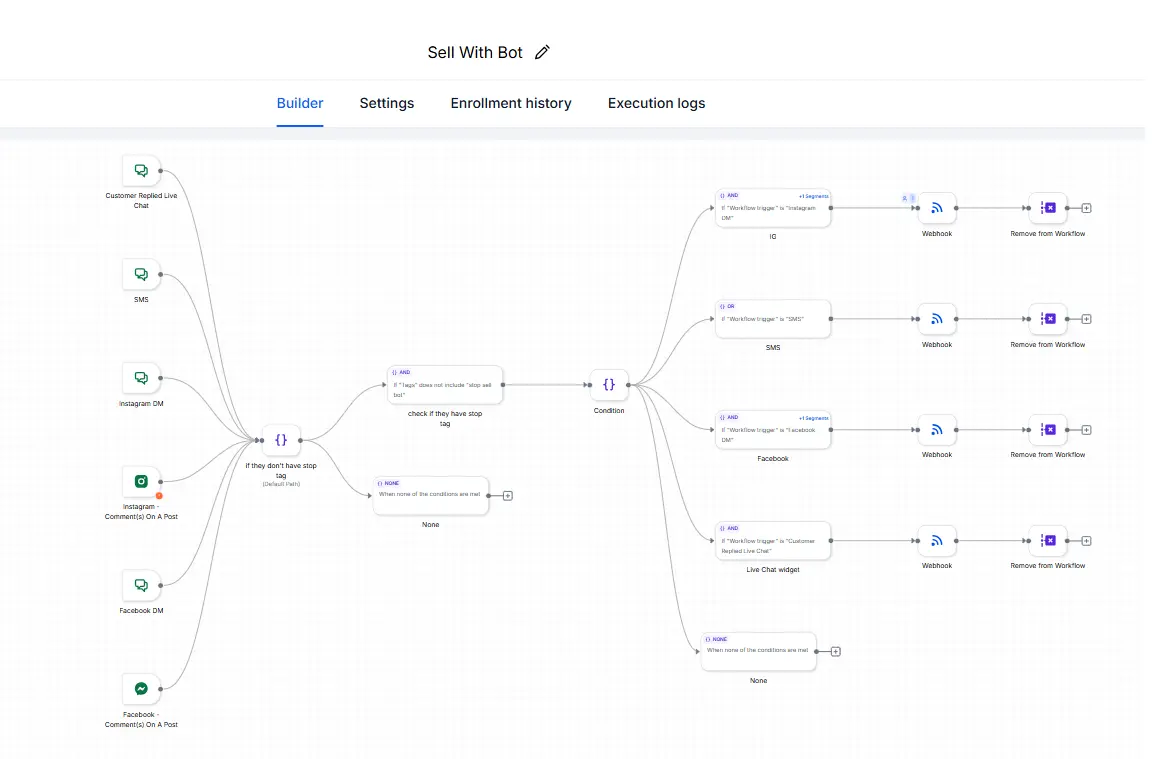Image resolution: width=1156 pixels, height=759 pixels.
Task: Open Remove from Workflow in IG row
Action: [1048, 209]
